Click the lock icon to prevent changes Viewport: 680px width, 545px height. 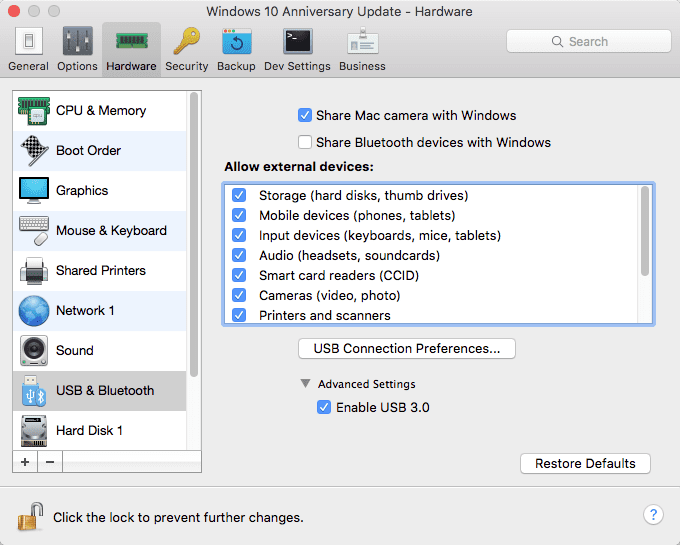click(x=30, y=516)
